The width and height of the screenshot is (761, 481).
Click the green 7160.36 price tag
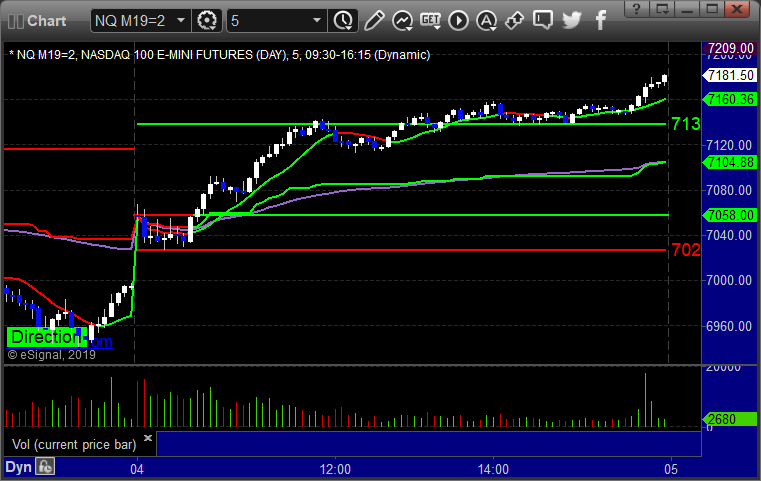pyautogui.click(x=729, y=100)
